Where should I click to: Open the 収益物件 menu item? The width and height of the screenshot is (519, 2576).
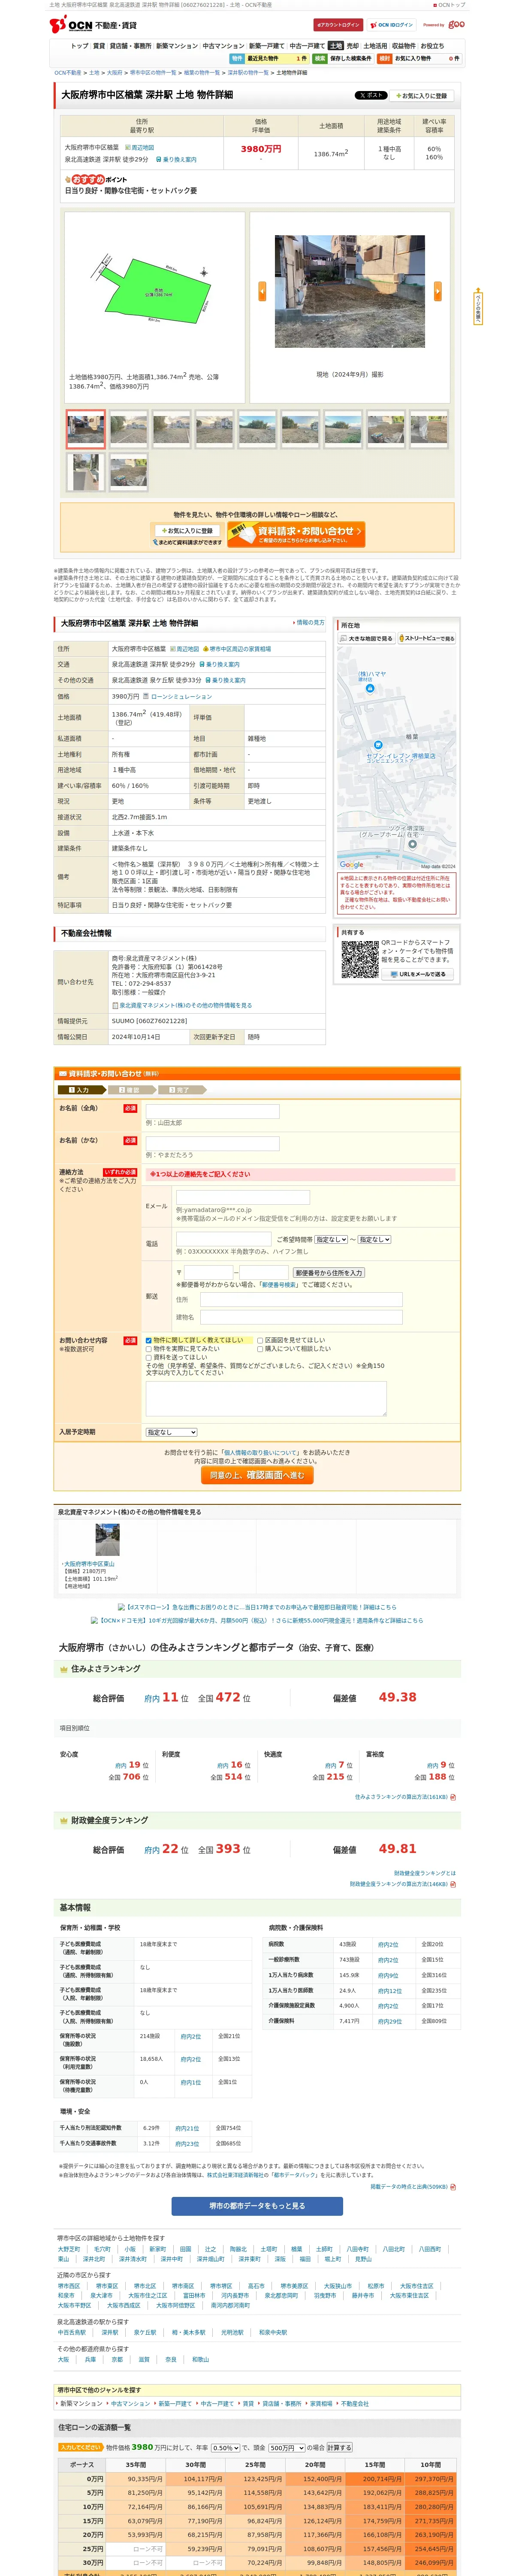(x=403, y=46)
